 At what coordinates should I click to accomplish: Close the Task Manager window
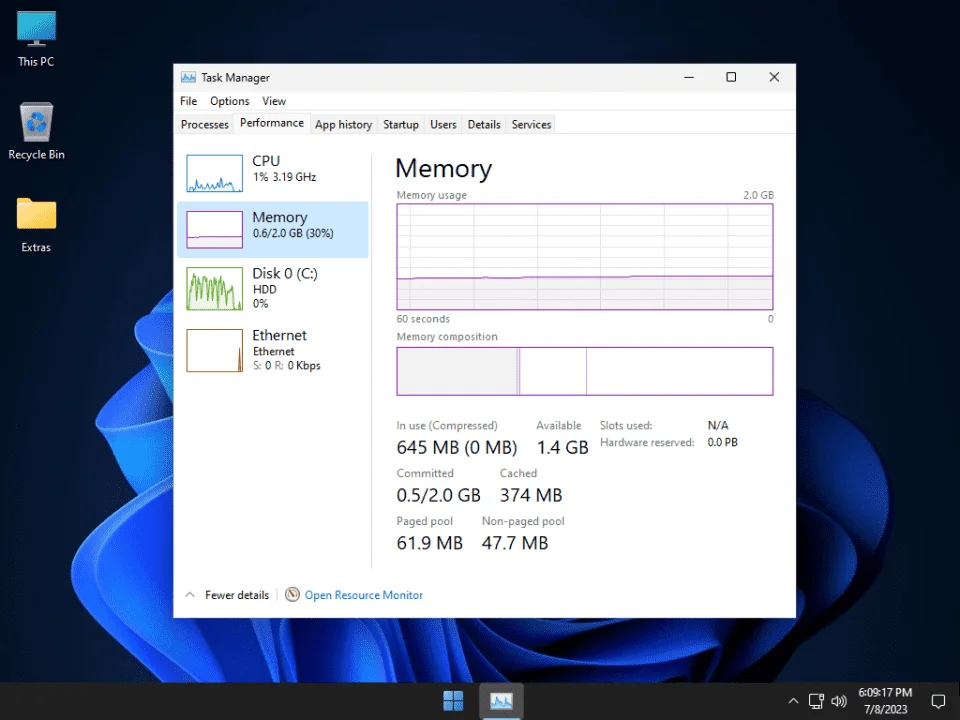[774, 77]
